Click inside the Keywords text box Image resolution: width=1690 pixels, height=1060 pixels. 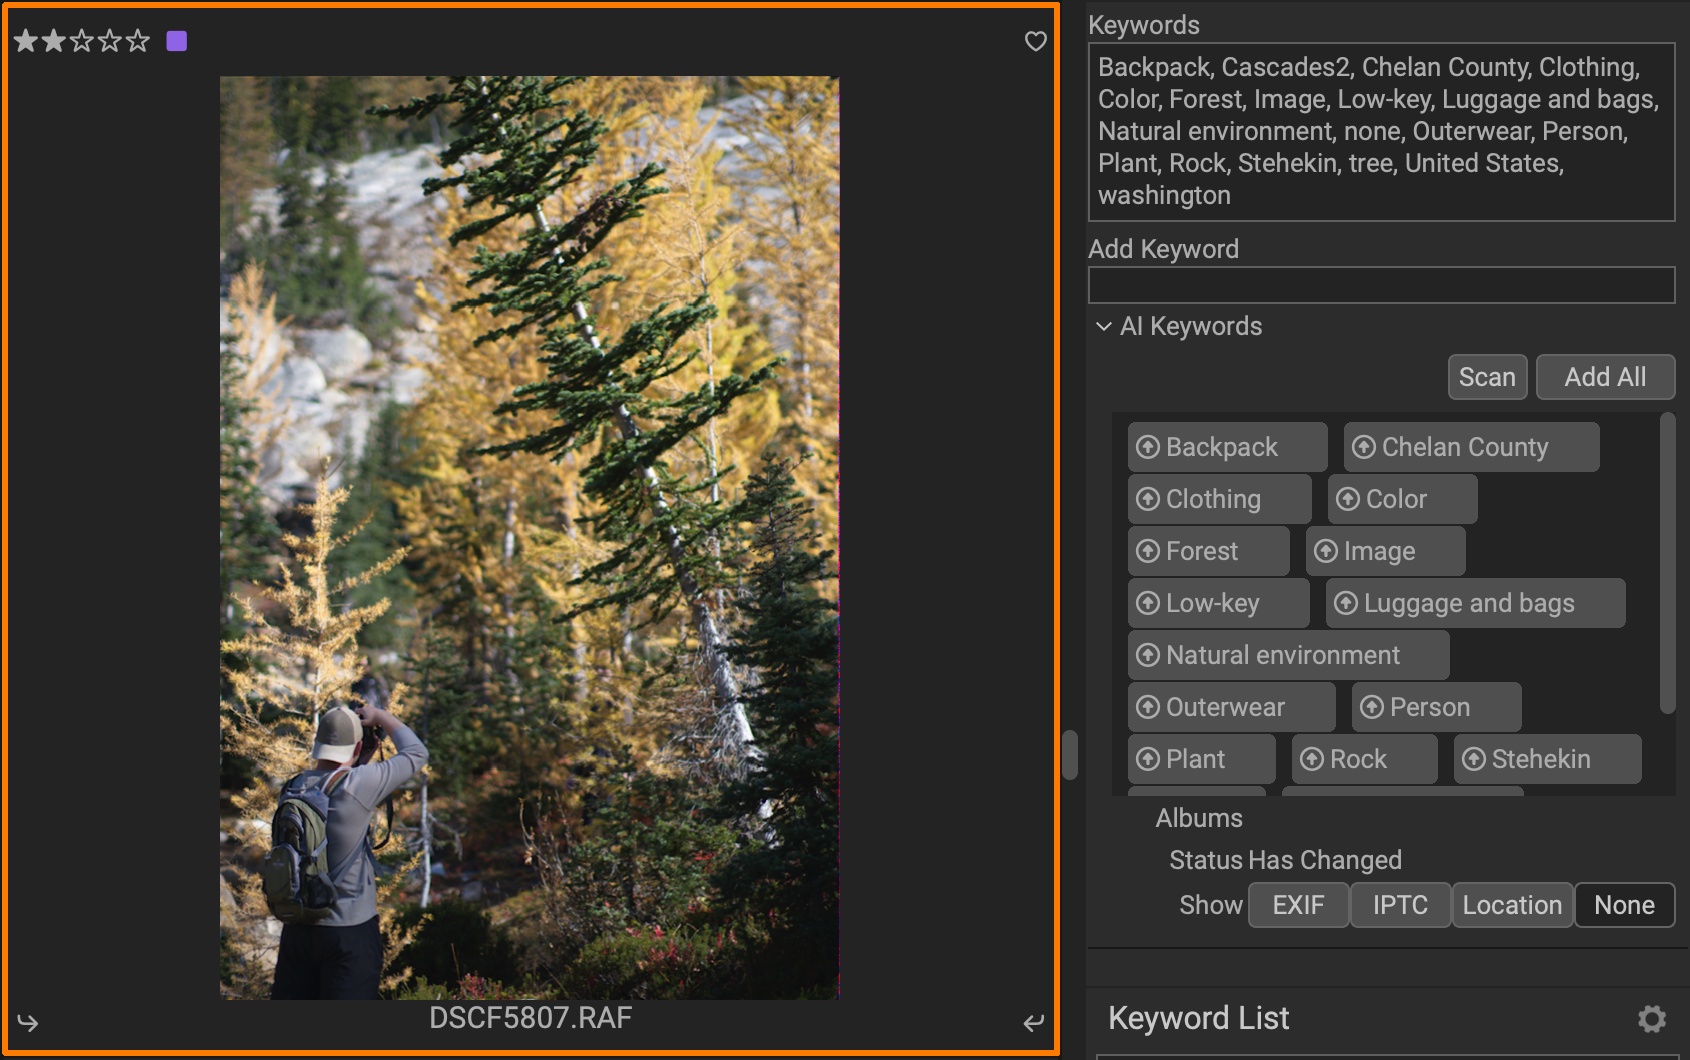pos(1381,131)
